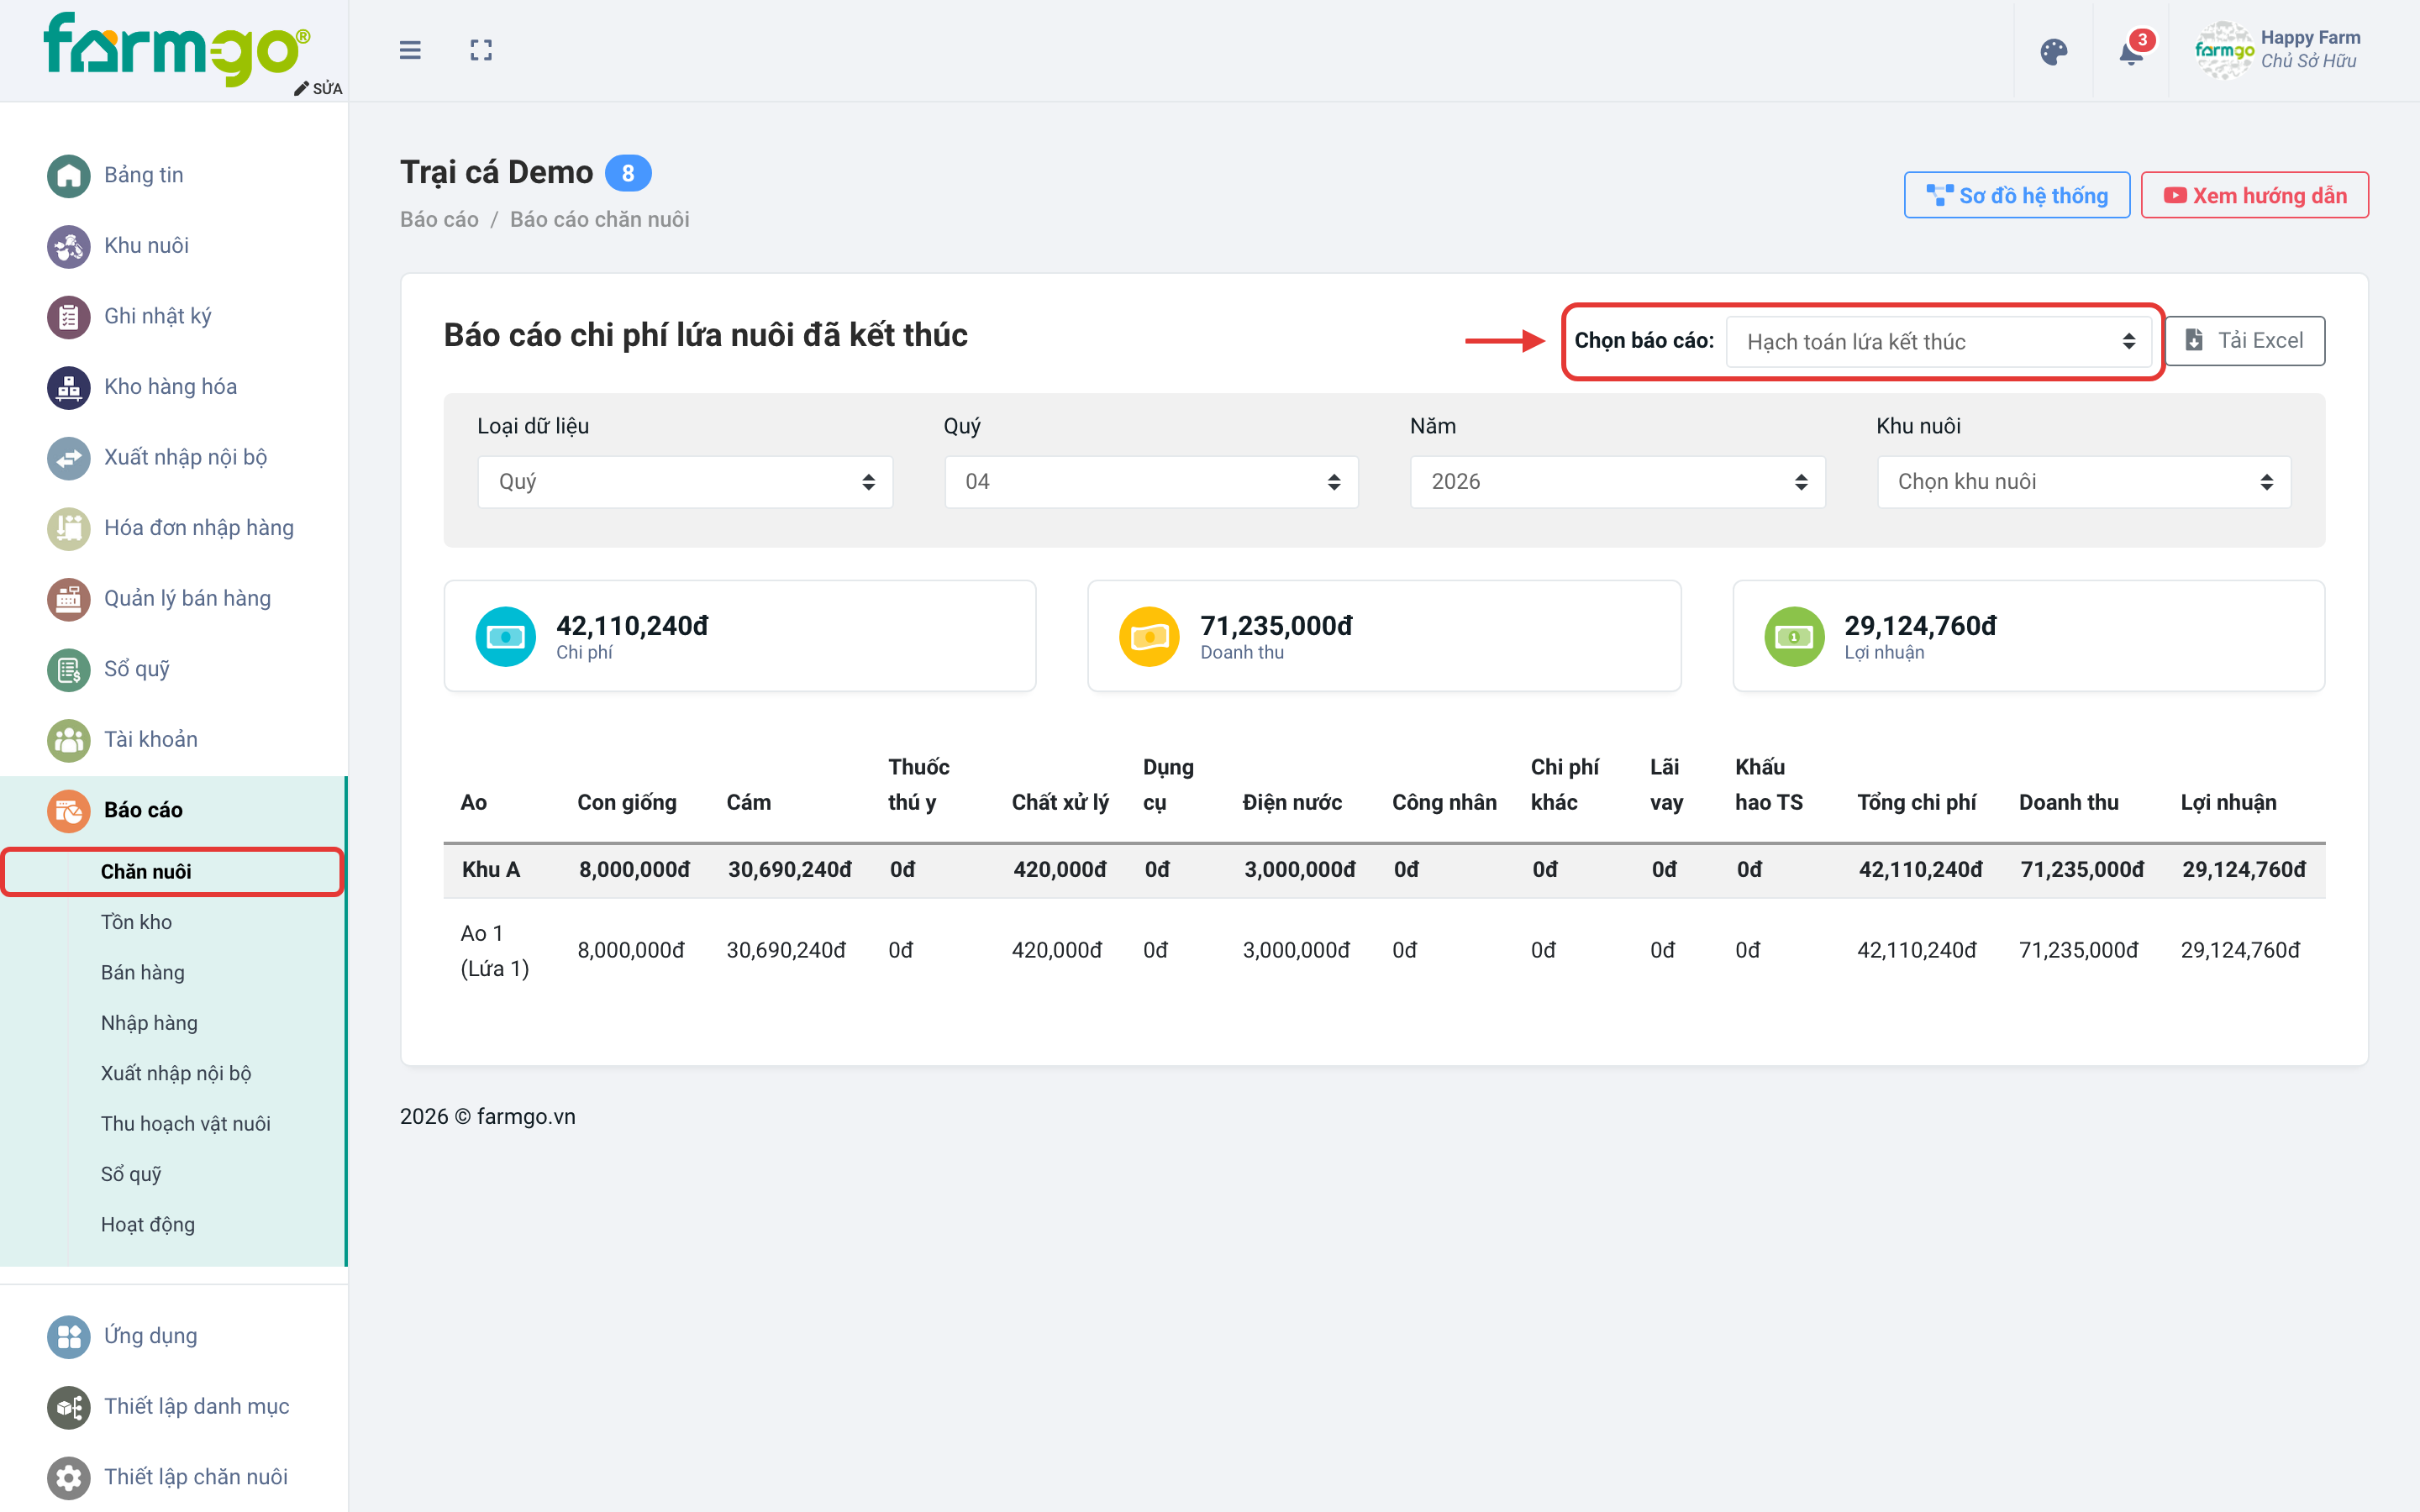Image resolution: width=2420 pixels, height=1512 pixels.
Task: Click the Xuất nhập nội bộ icon
Action: coord(69,458)
